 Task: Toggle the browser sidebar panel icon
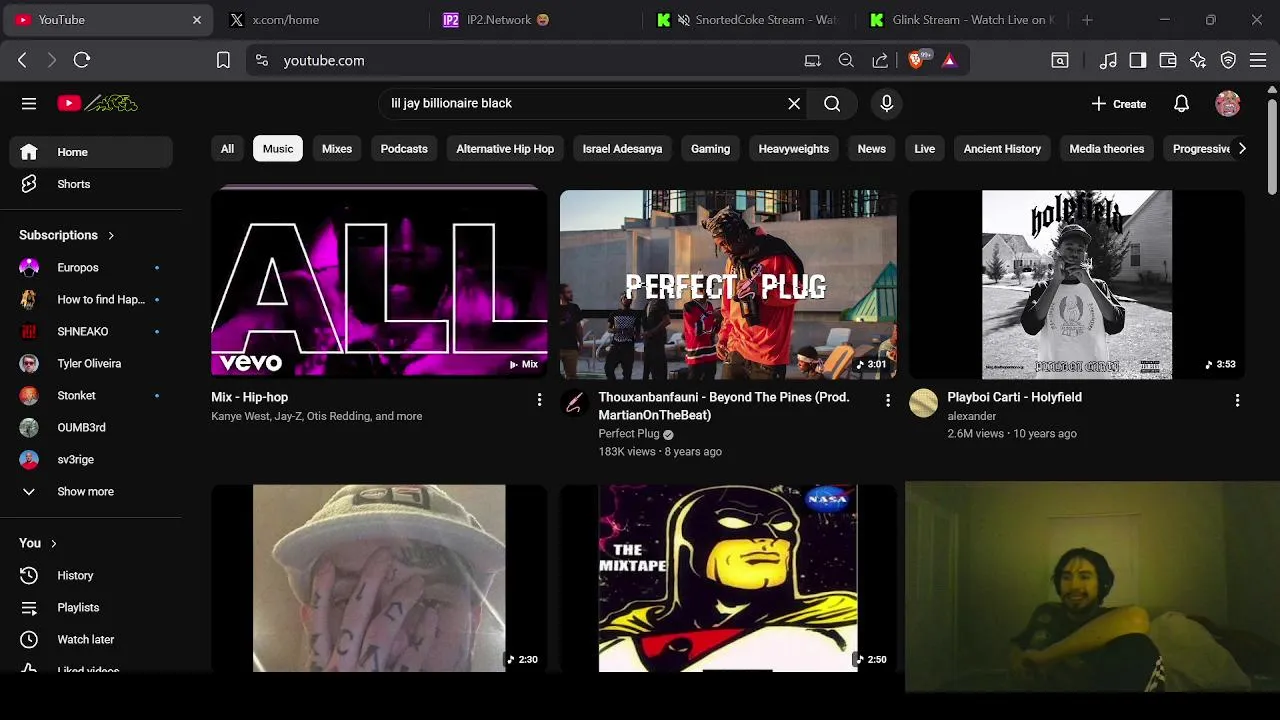pos(1138,60)
